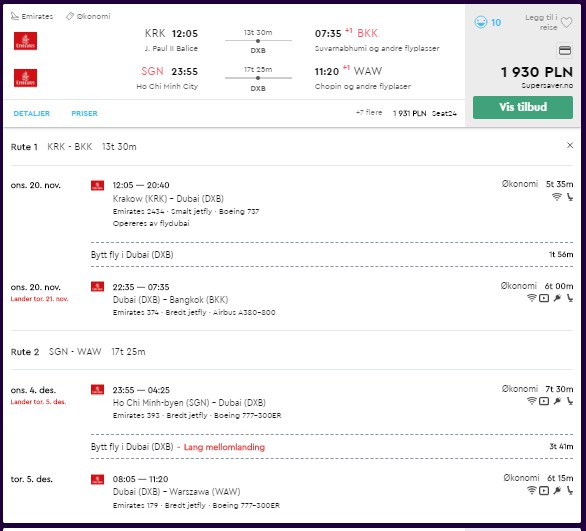Click the Lang mellomlanding warning text
Image resolution: width=586 pixels, height=531 pixels.
coord(224,447)
